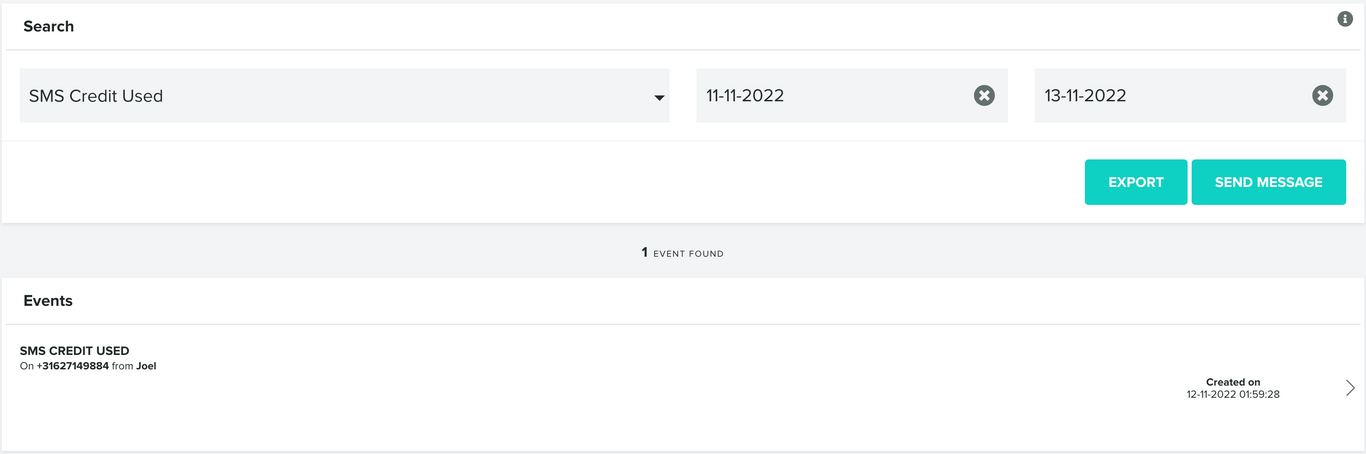Click the "Created on" label

click(1233, 382)
